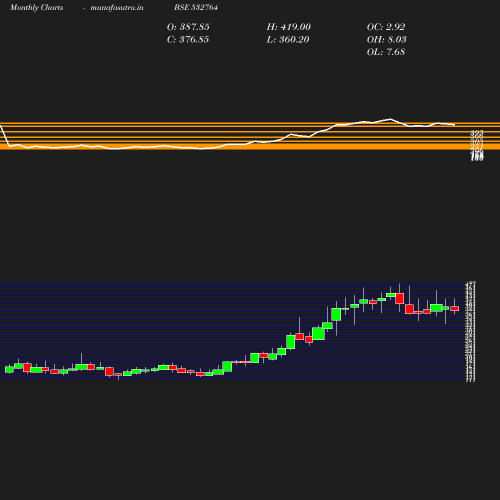Click the peak of the white line chart
This screenshot has height=500, width=500.
(x=390, y=119)
